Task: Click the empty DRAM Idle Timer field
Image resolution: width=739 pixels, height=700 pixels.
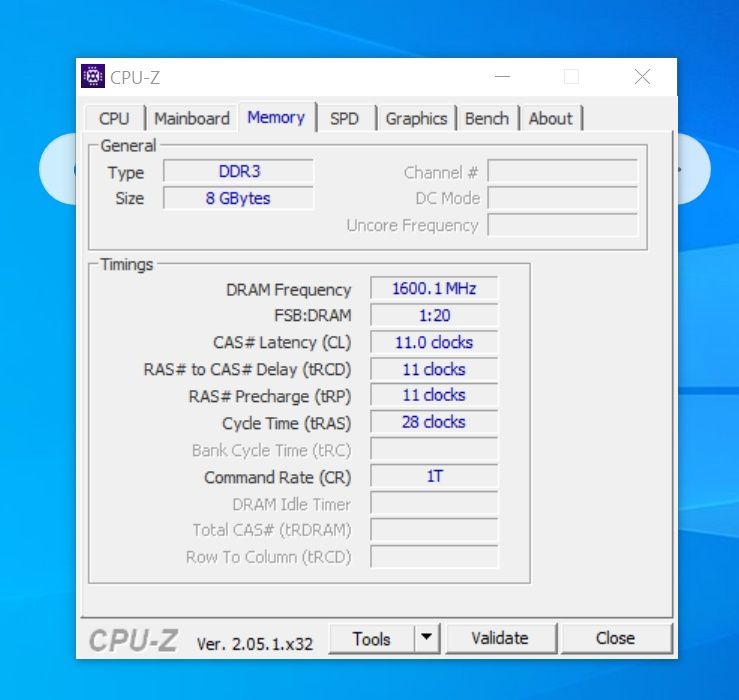Action: click(434, 503)
